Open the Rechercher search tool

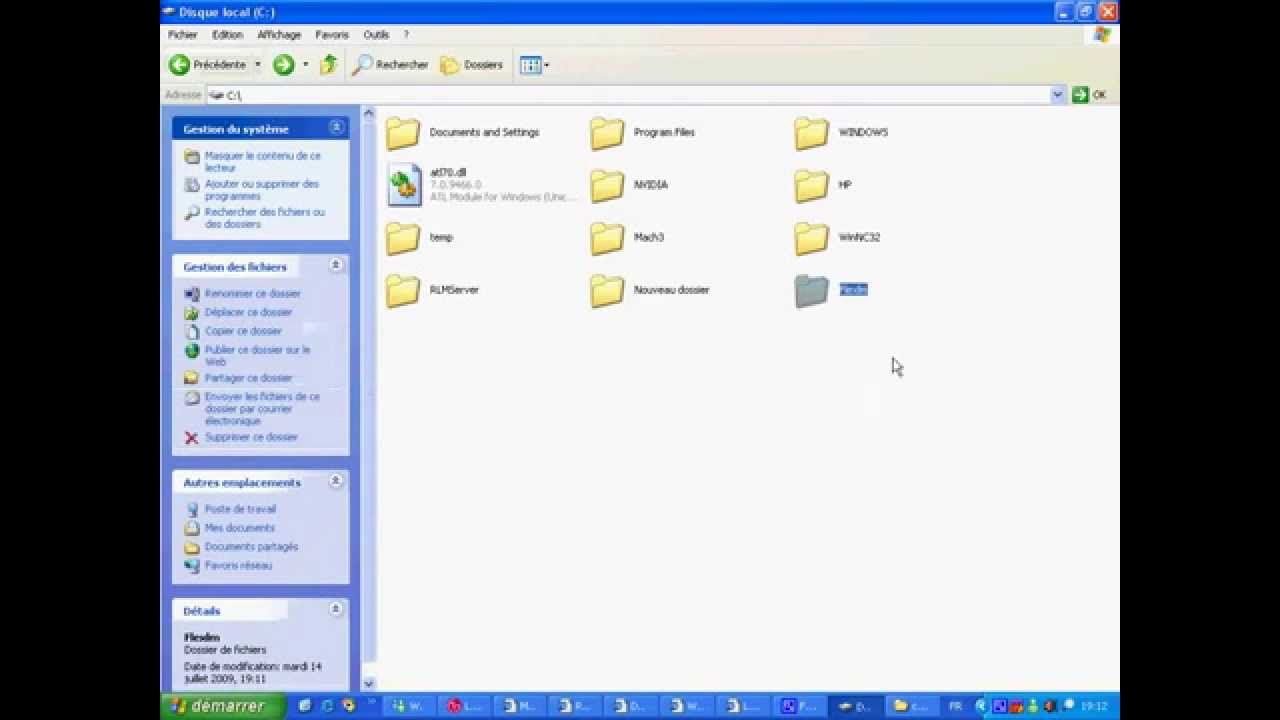[390, 65]
